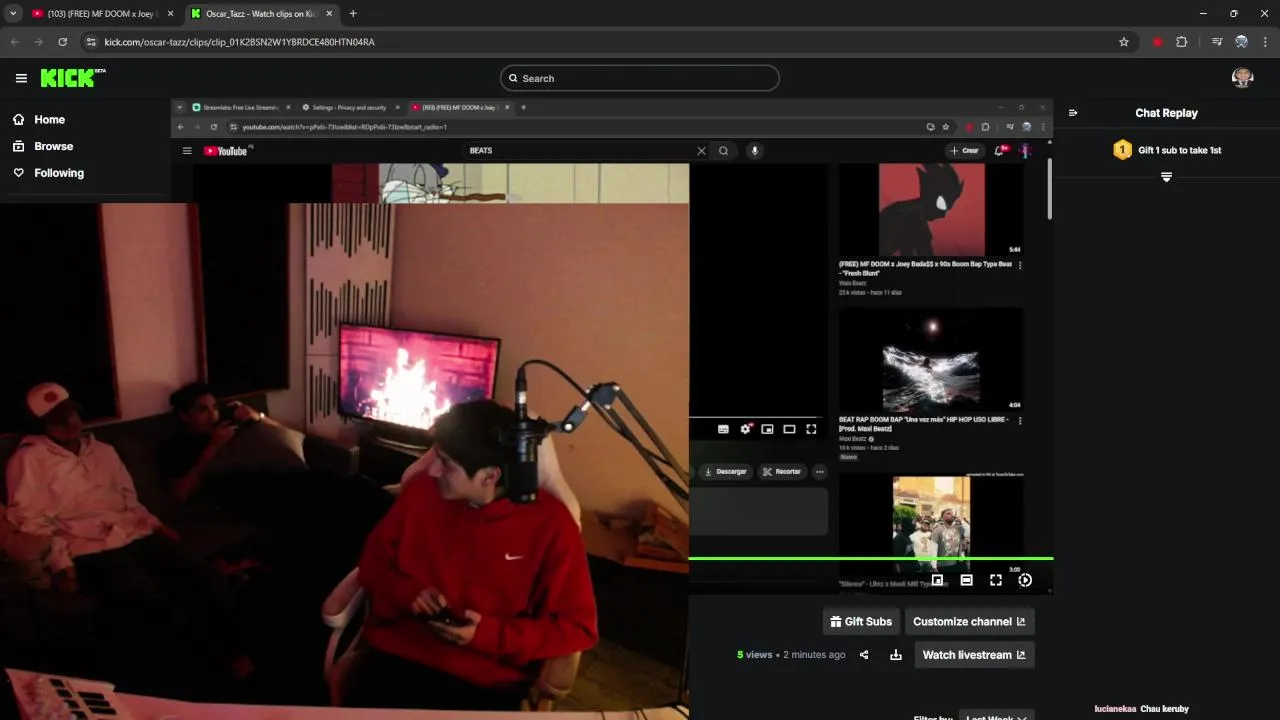Open a new browser tab
The height and width of the screenshot is (720, 1280).
(353, 14)
